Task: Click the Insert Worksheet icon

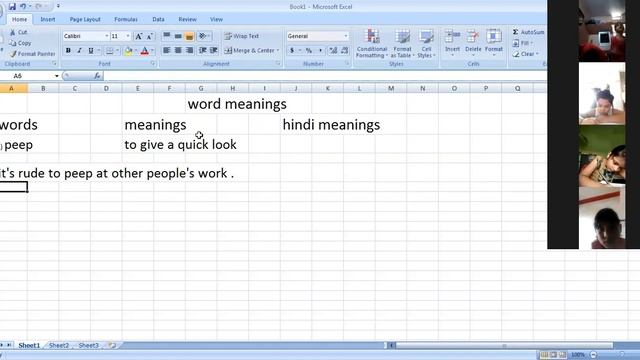Action: 112,345
